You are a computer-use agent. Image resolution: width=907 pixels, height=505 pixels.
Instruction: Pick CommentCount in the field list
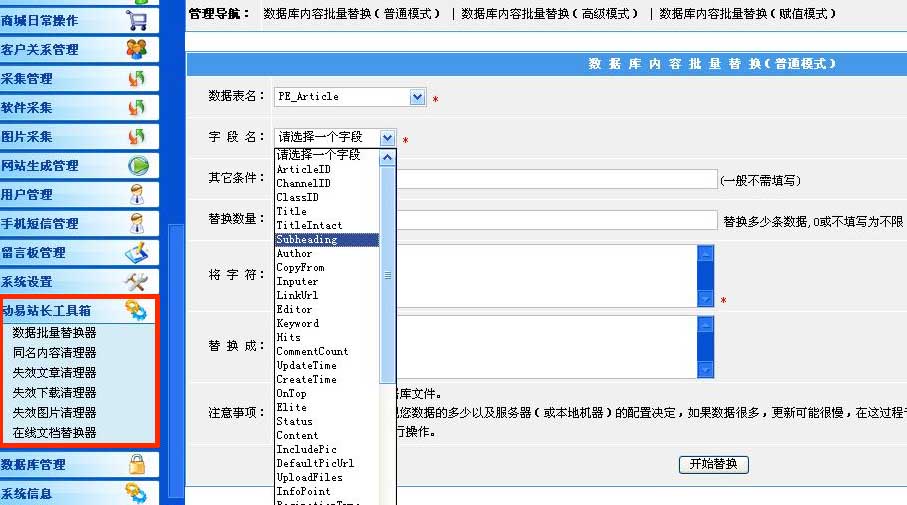pos(327,351)
